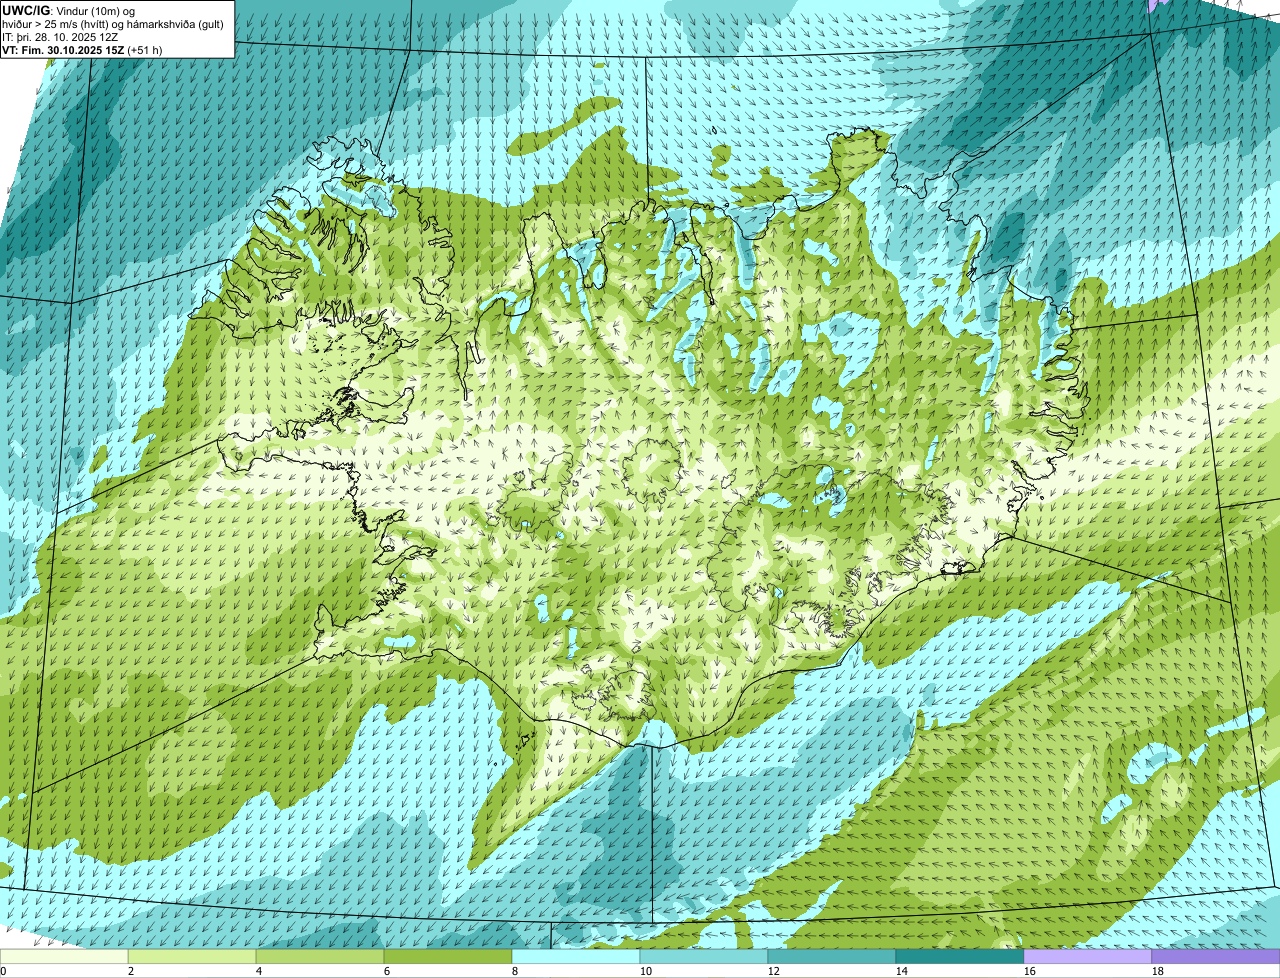1280x978 pixels.
Task: Click the 8–10 m/s light cyan legend swatch
Action: (x=576, y=956)
